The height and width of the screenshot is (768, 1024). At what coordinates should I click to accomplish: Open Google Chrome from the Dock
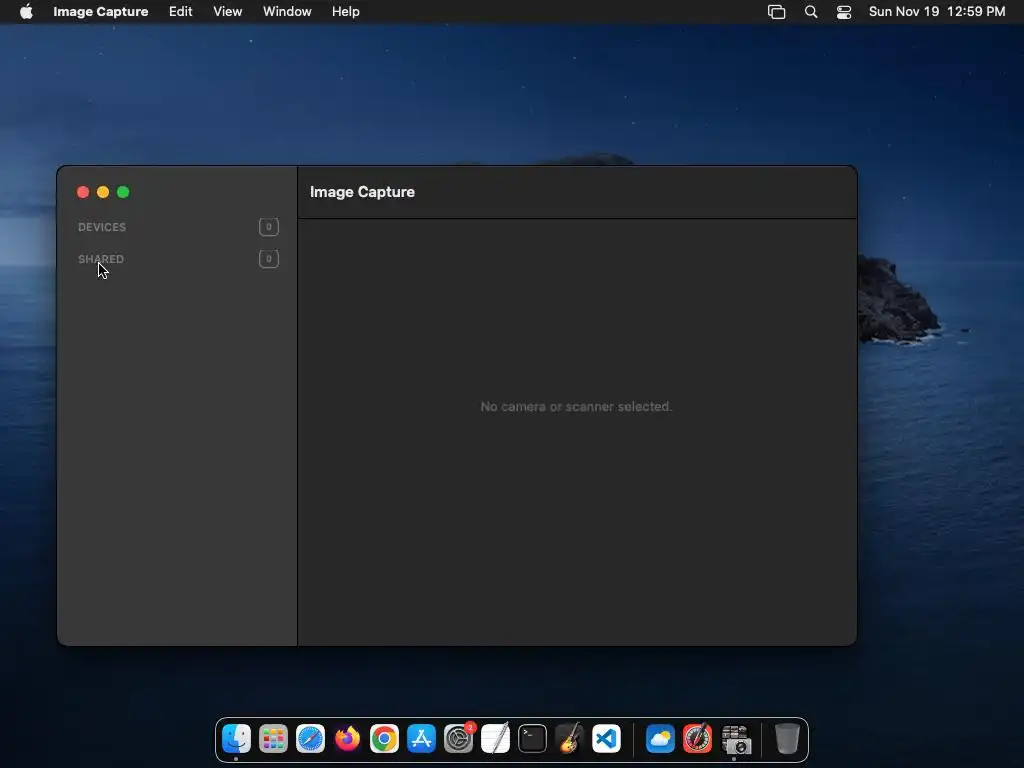point(384,739)
